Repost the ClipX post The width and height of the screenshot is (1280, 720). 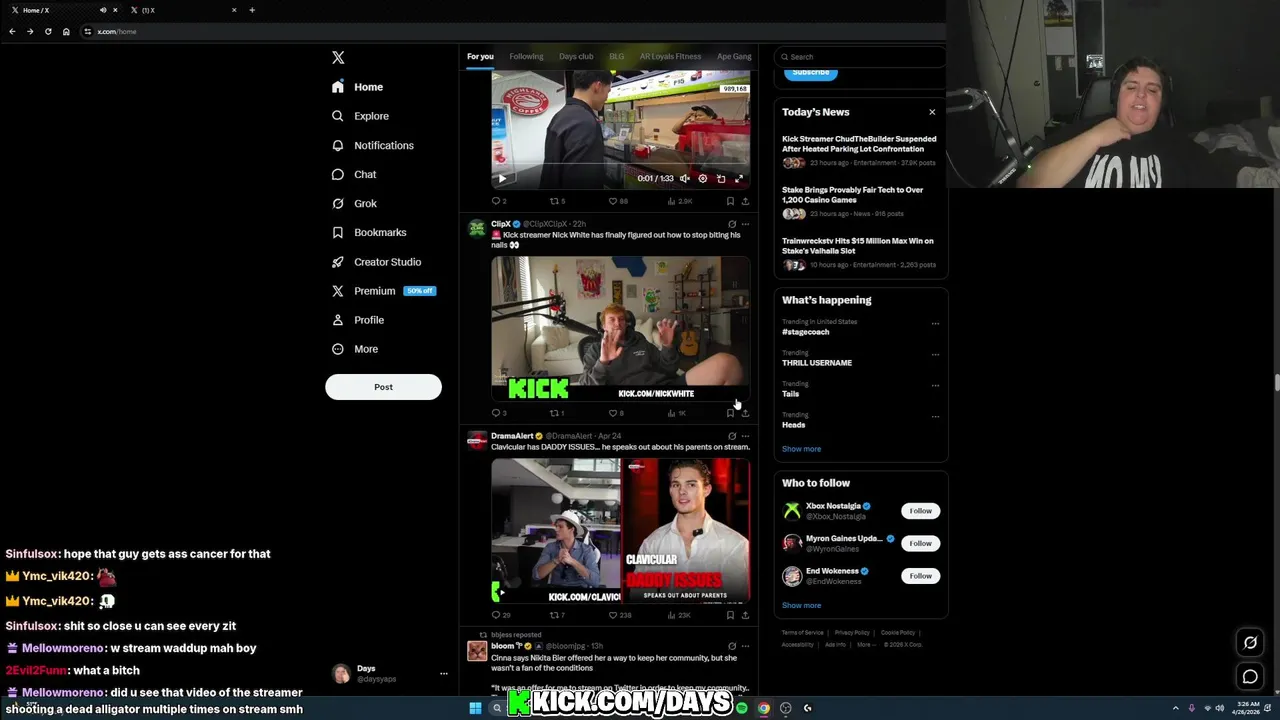coord(557,413)
